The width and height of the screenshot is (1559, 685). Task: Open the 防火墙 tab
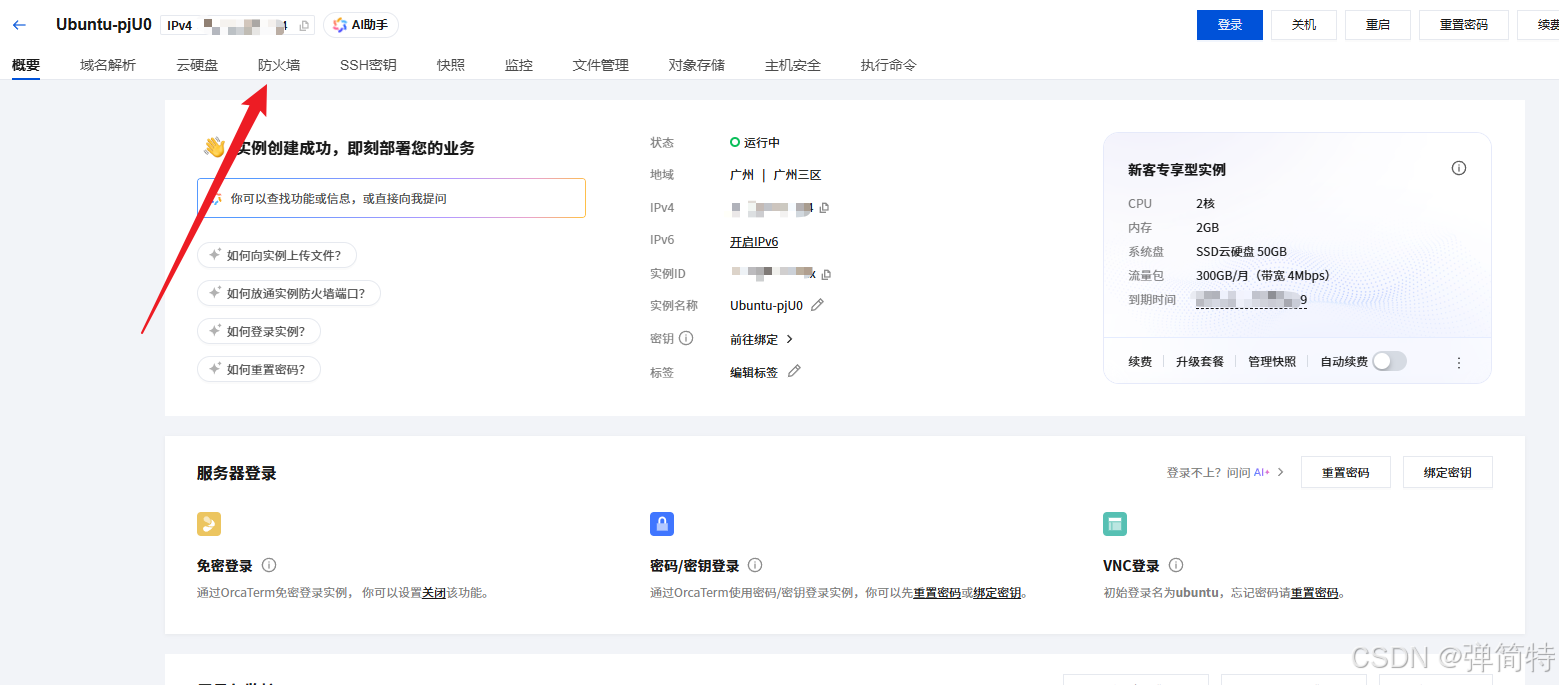click(x=279, y=65)
